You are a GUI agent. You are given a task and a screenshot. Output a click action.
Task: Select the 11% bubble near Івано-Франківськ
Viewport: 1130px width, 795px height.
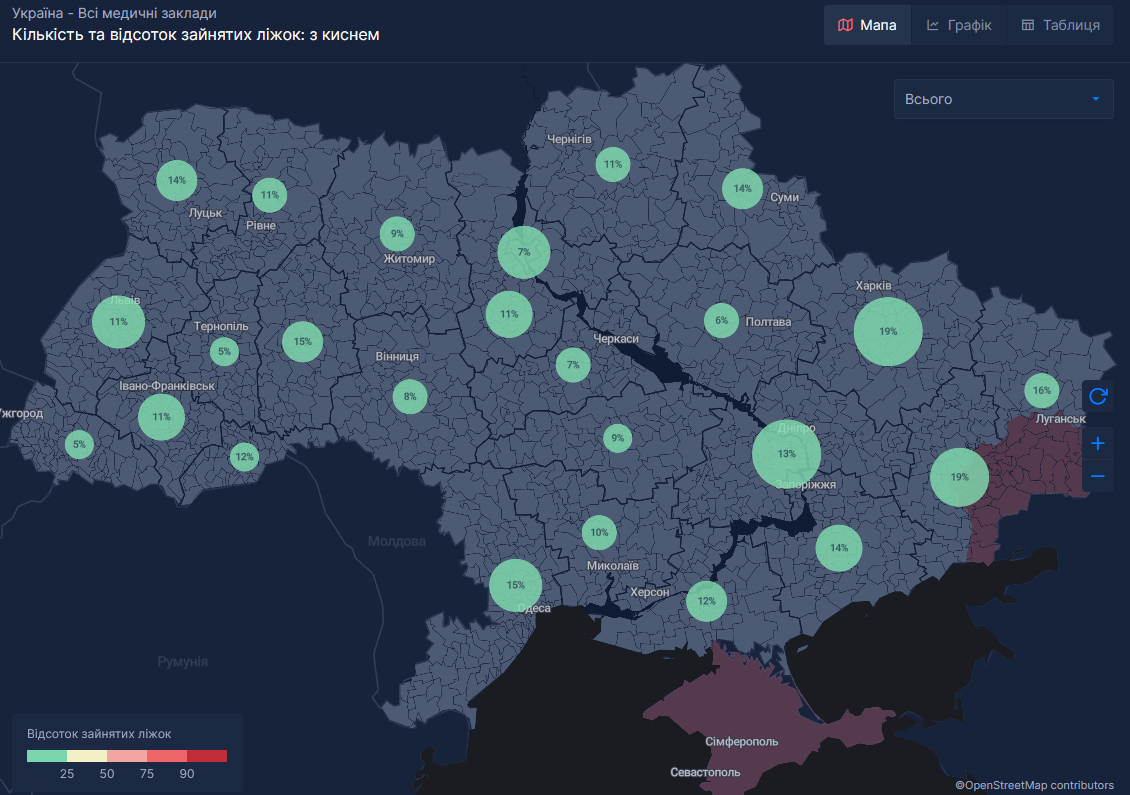[161, 417]
